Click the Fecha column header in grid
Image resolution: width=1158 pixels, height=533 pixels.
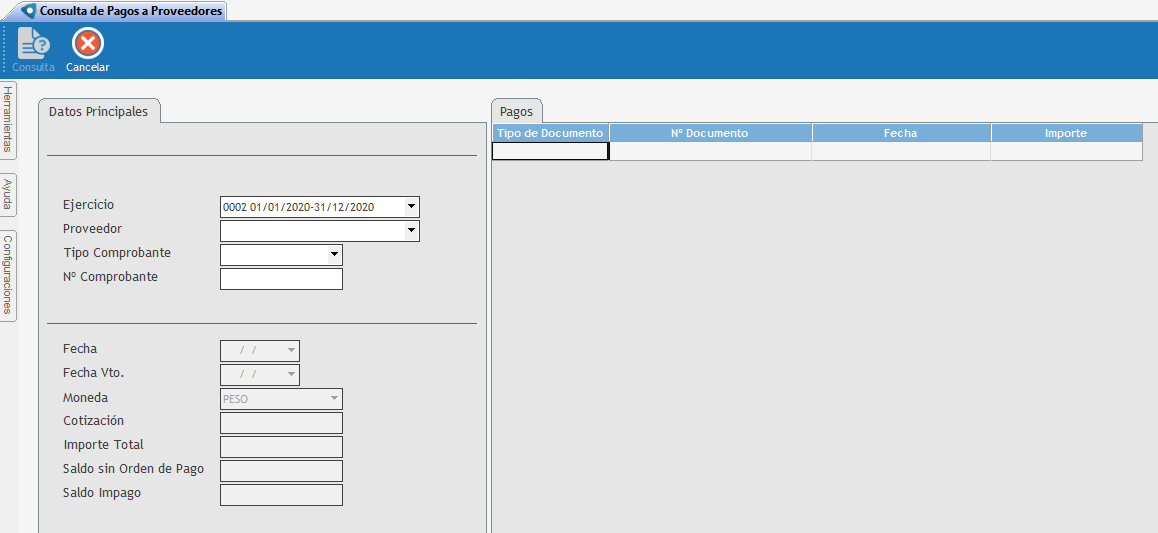pyautogui.click(x=900, y=133)
